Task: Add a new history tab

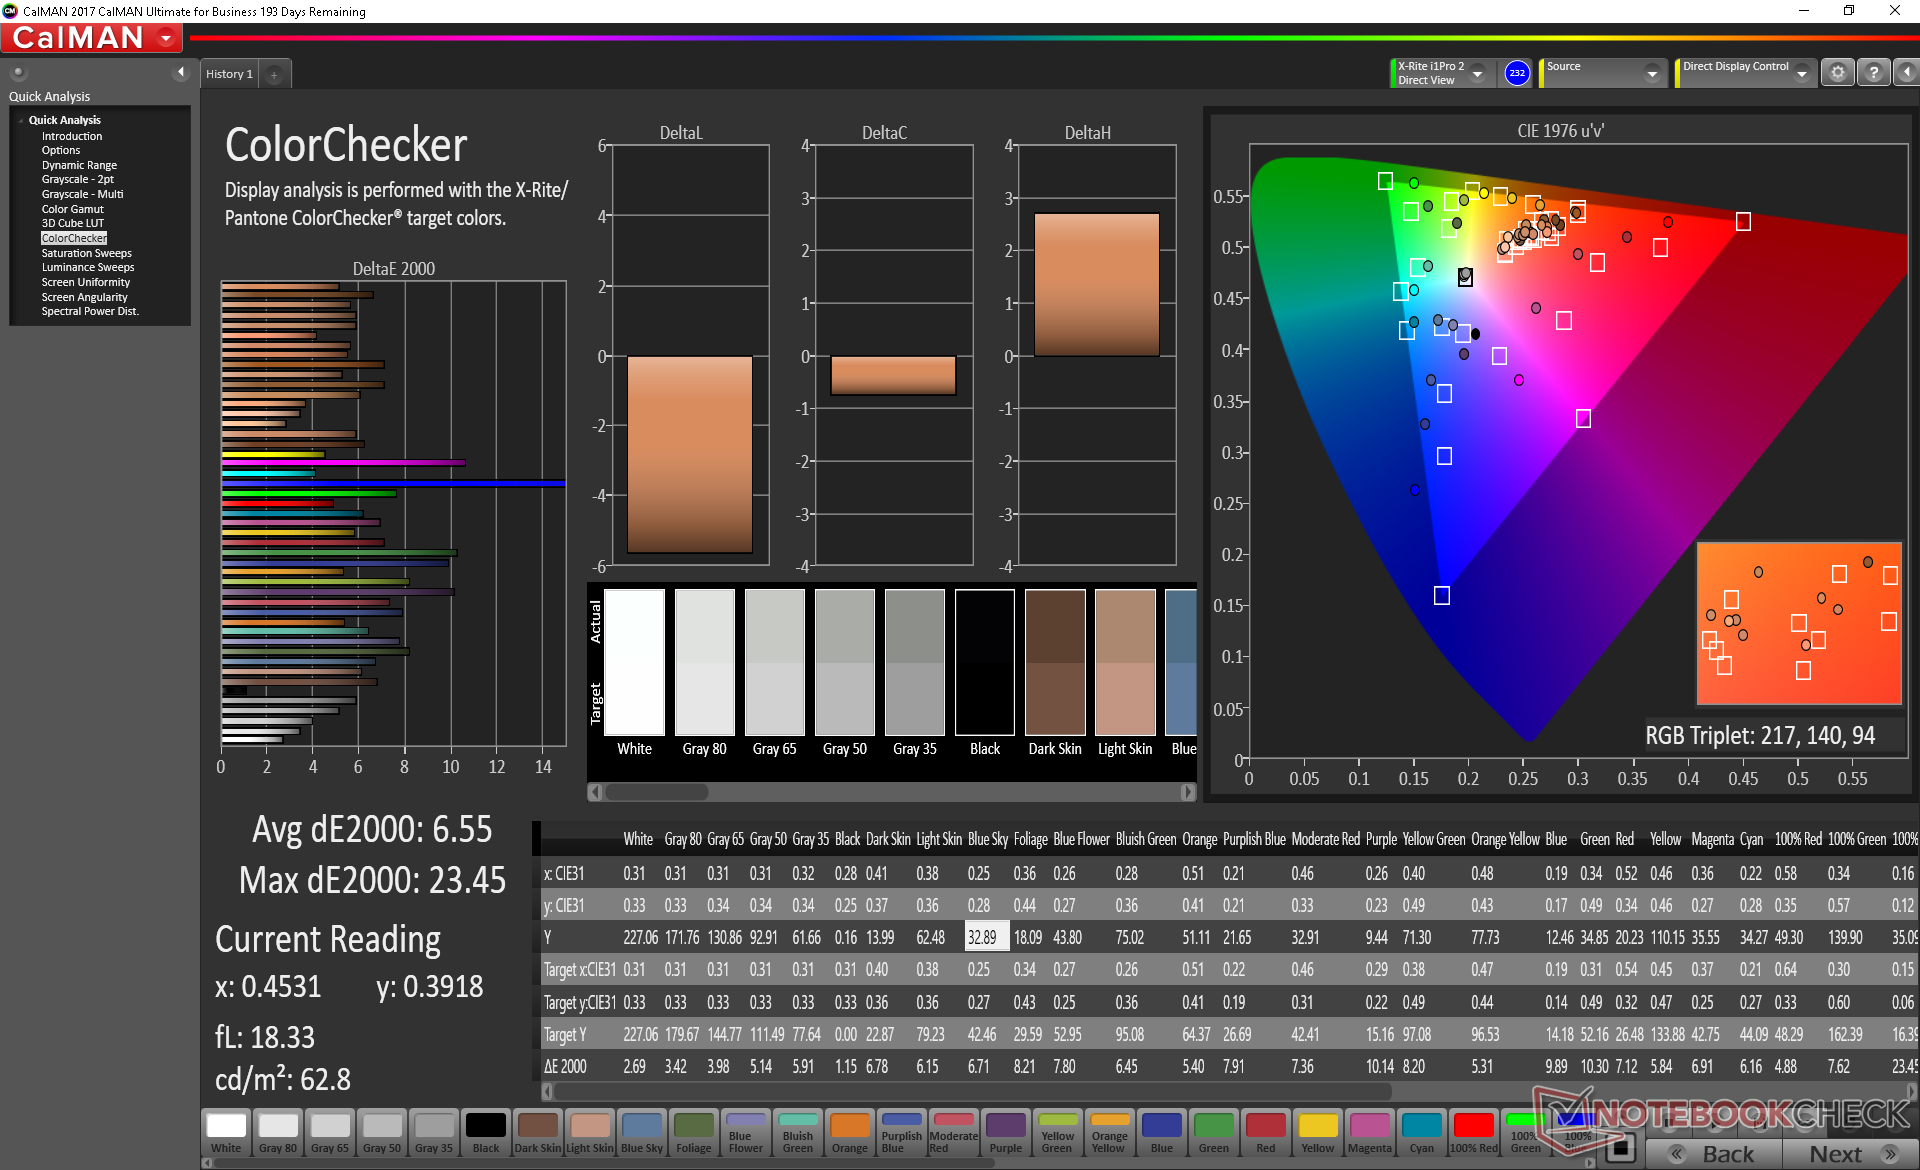Action: click(x=274, y=74)
